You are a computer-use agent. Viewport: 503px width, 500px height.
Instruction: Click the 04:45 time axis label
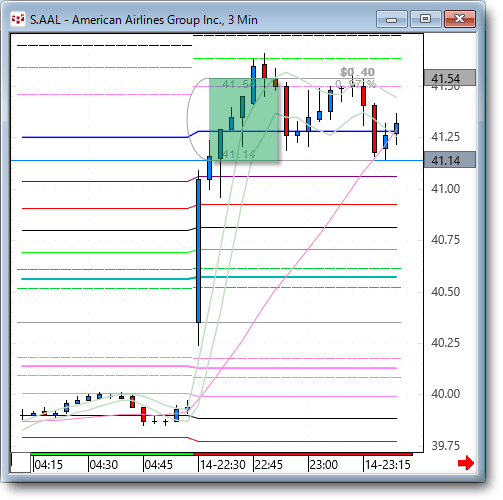click(x=159, y=464)
